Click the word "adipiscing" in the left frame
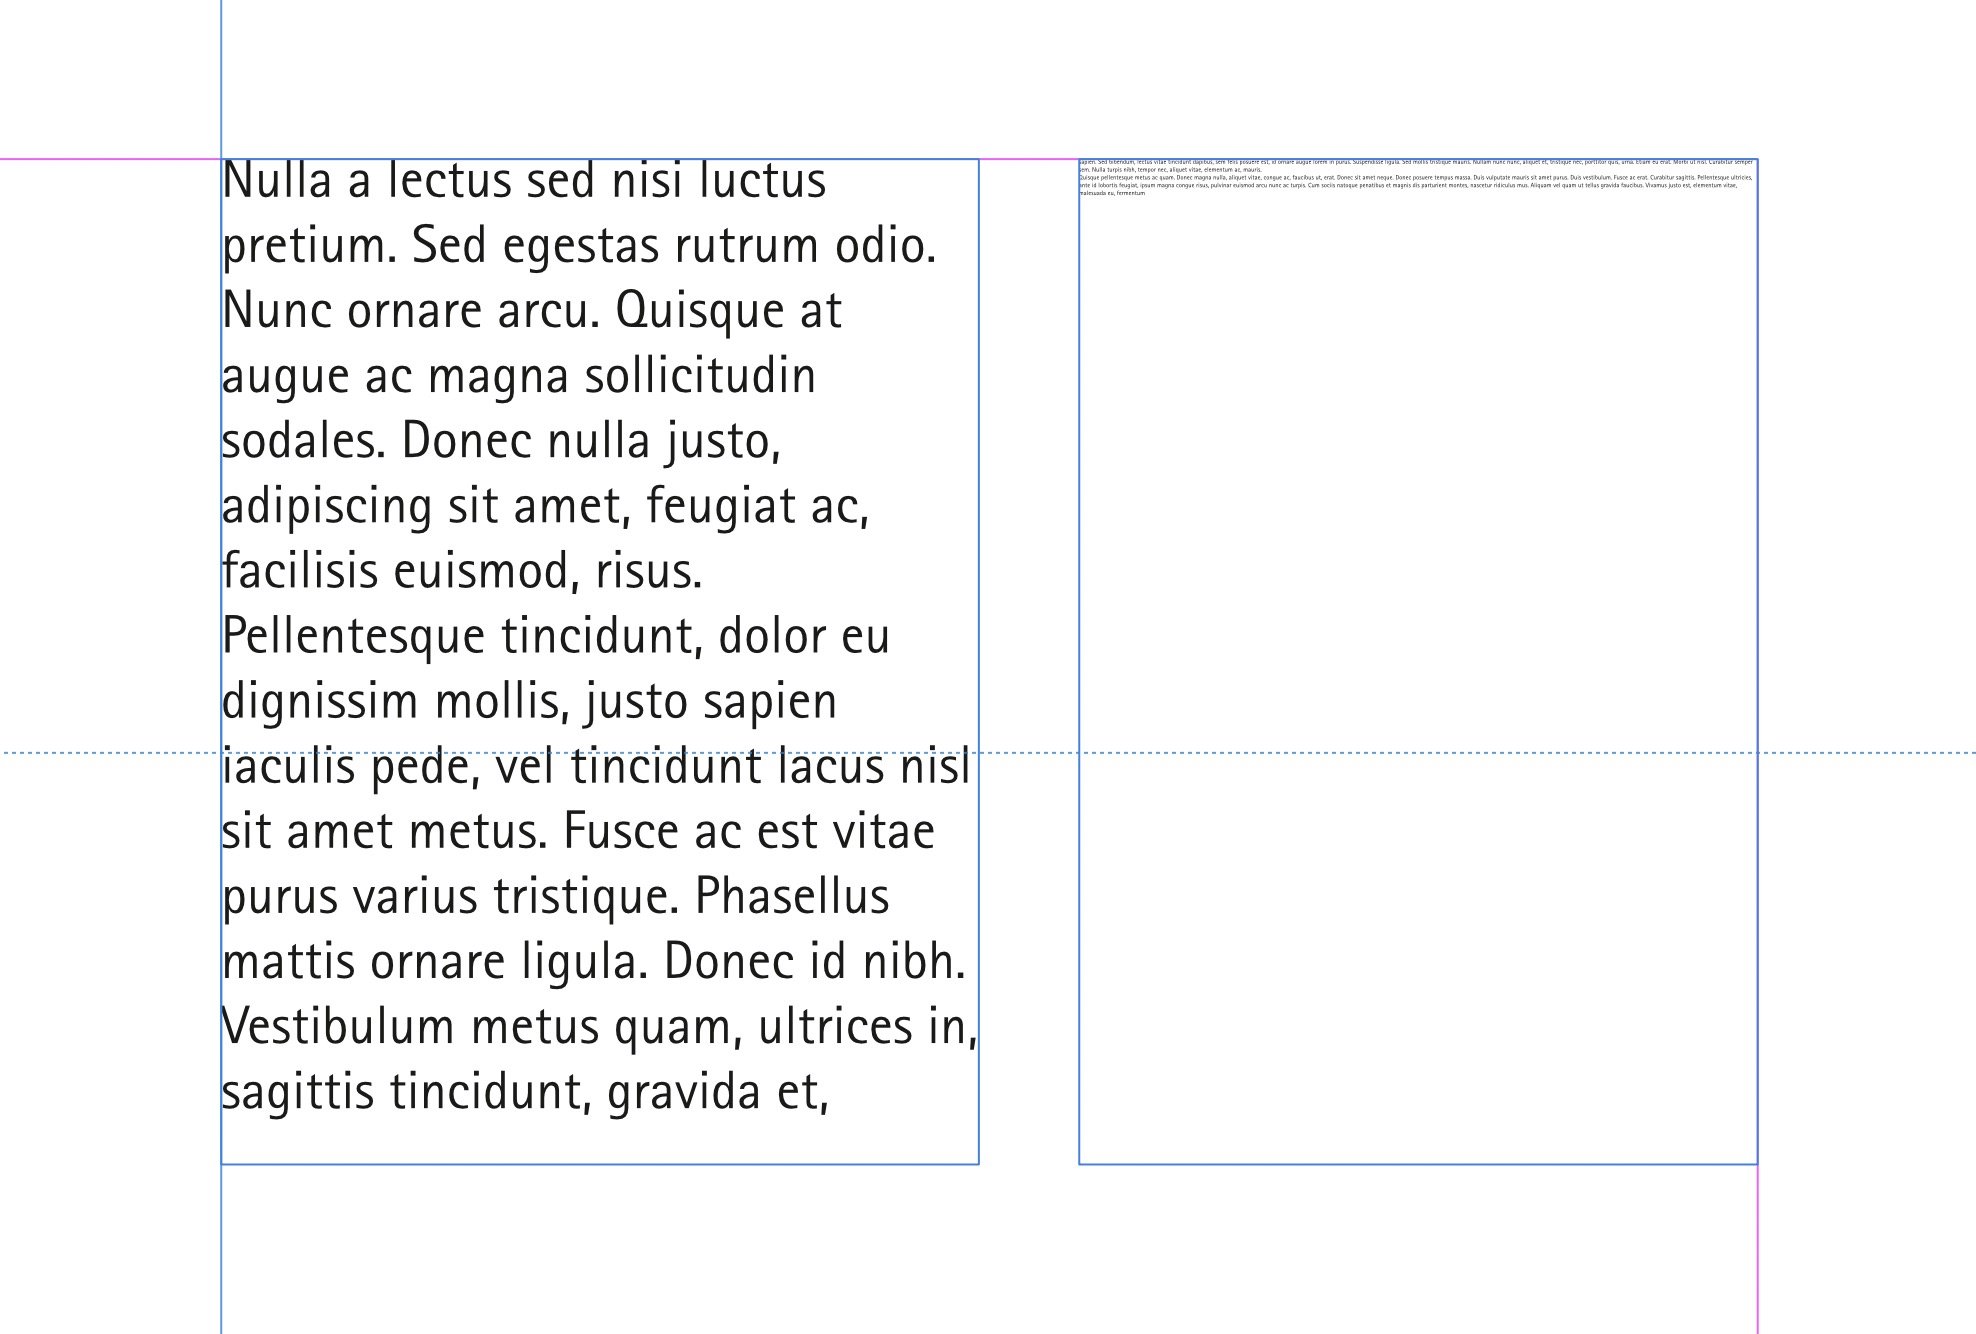 (x=328, y=508)
